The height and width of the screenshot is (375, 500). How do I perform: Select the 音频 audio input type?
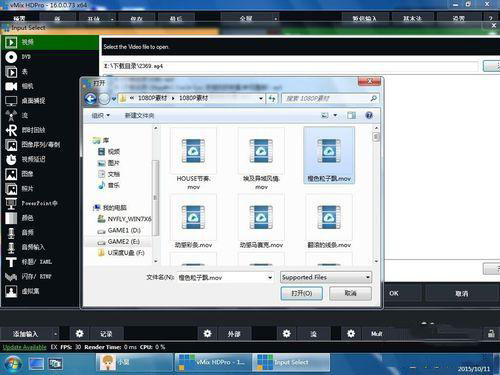pos(41,233)
